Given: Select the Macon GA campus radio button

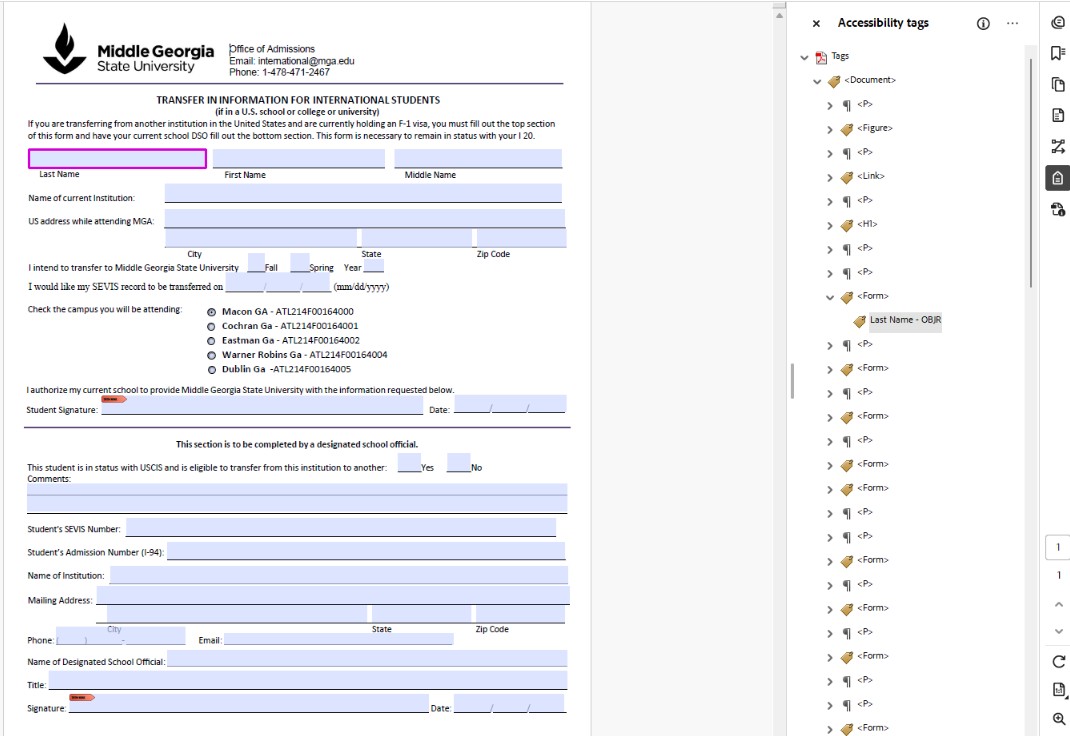Looking at the screenshot, I should (x=211, y=312).
